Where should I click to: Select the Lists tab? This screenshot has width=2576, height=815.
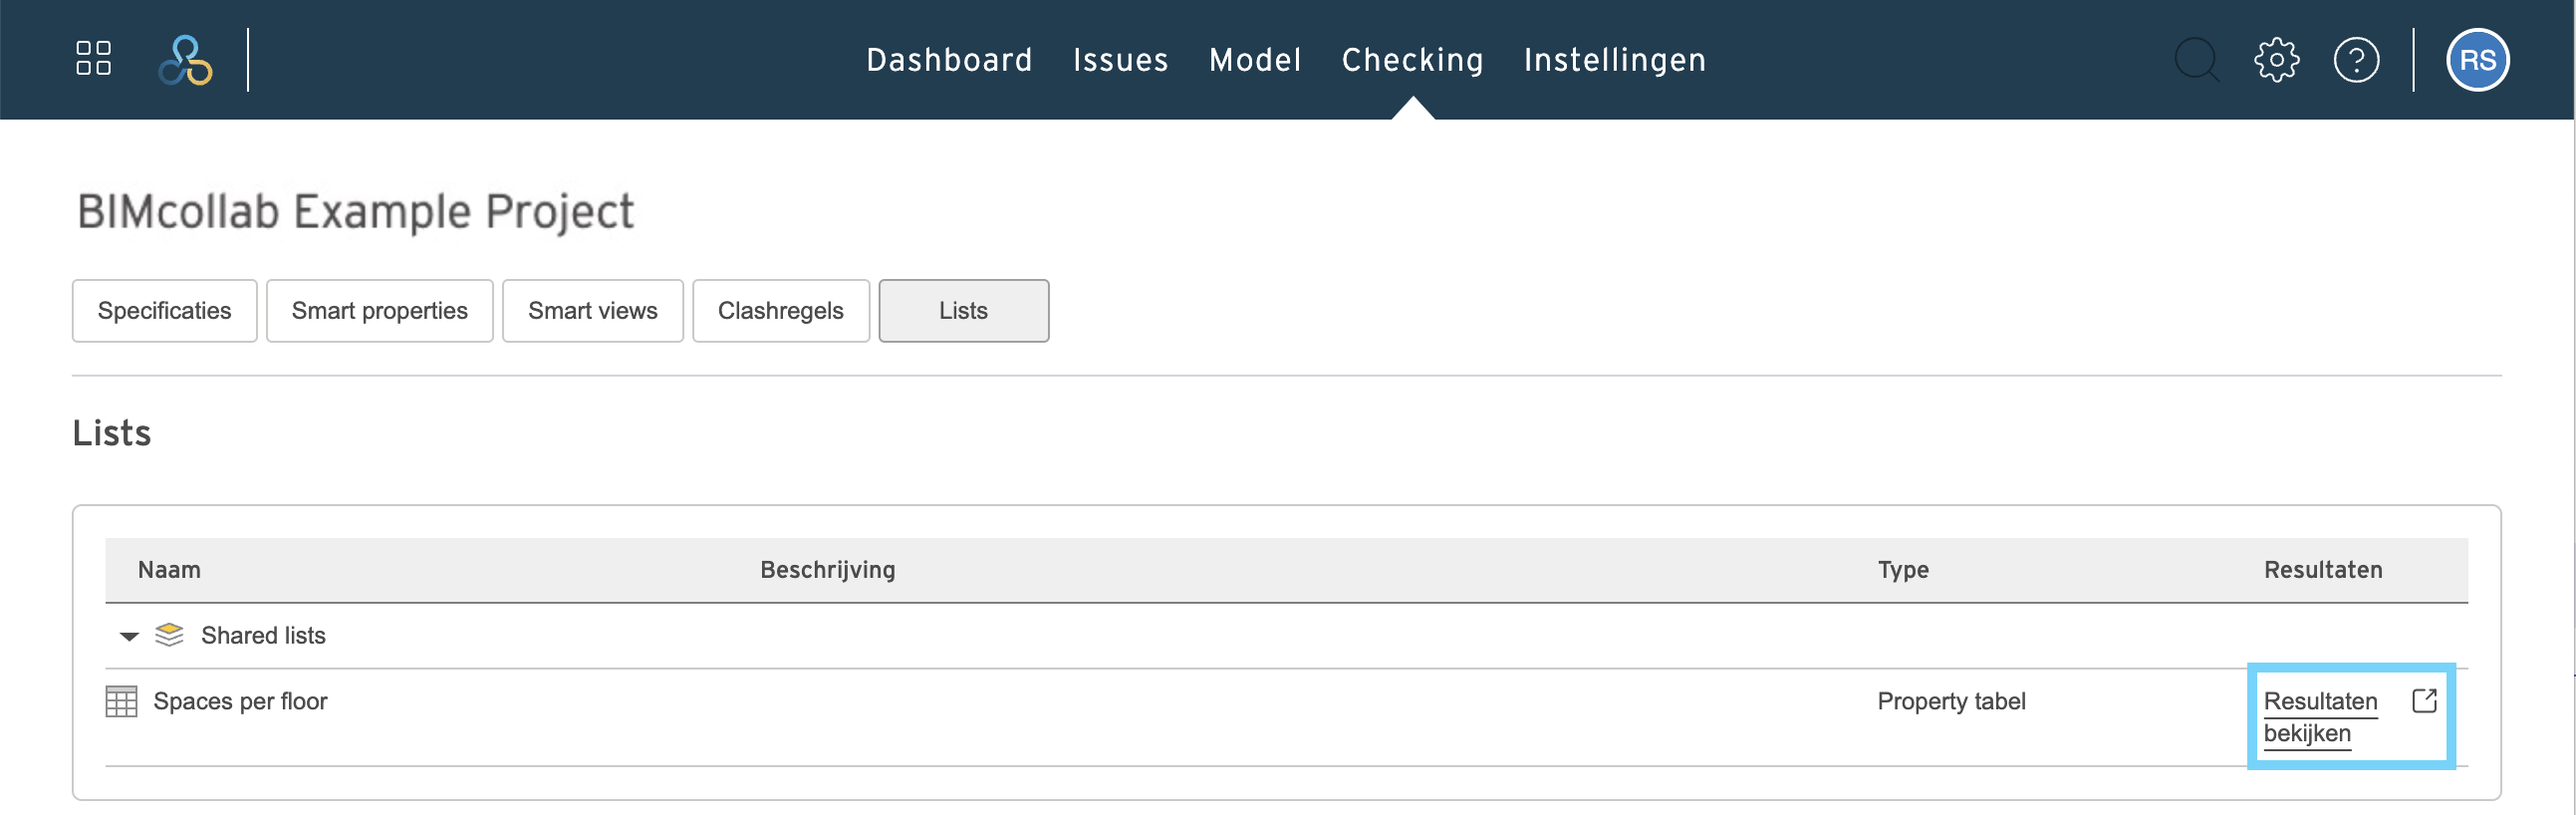963,311
